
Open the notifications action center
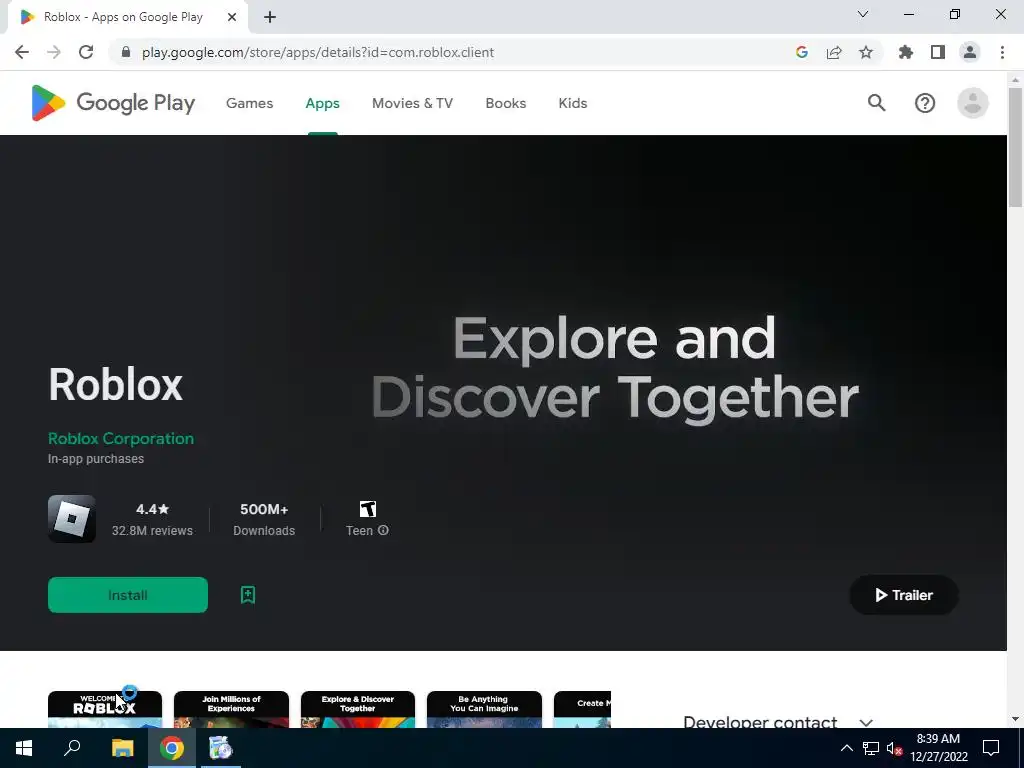991,748
